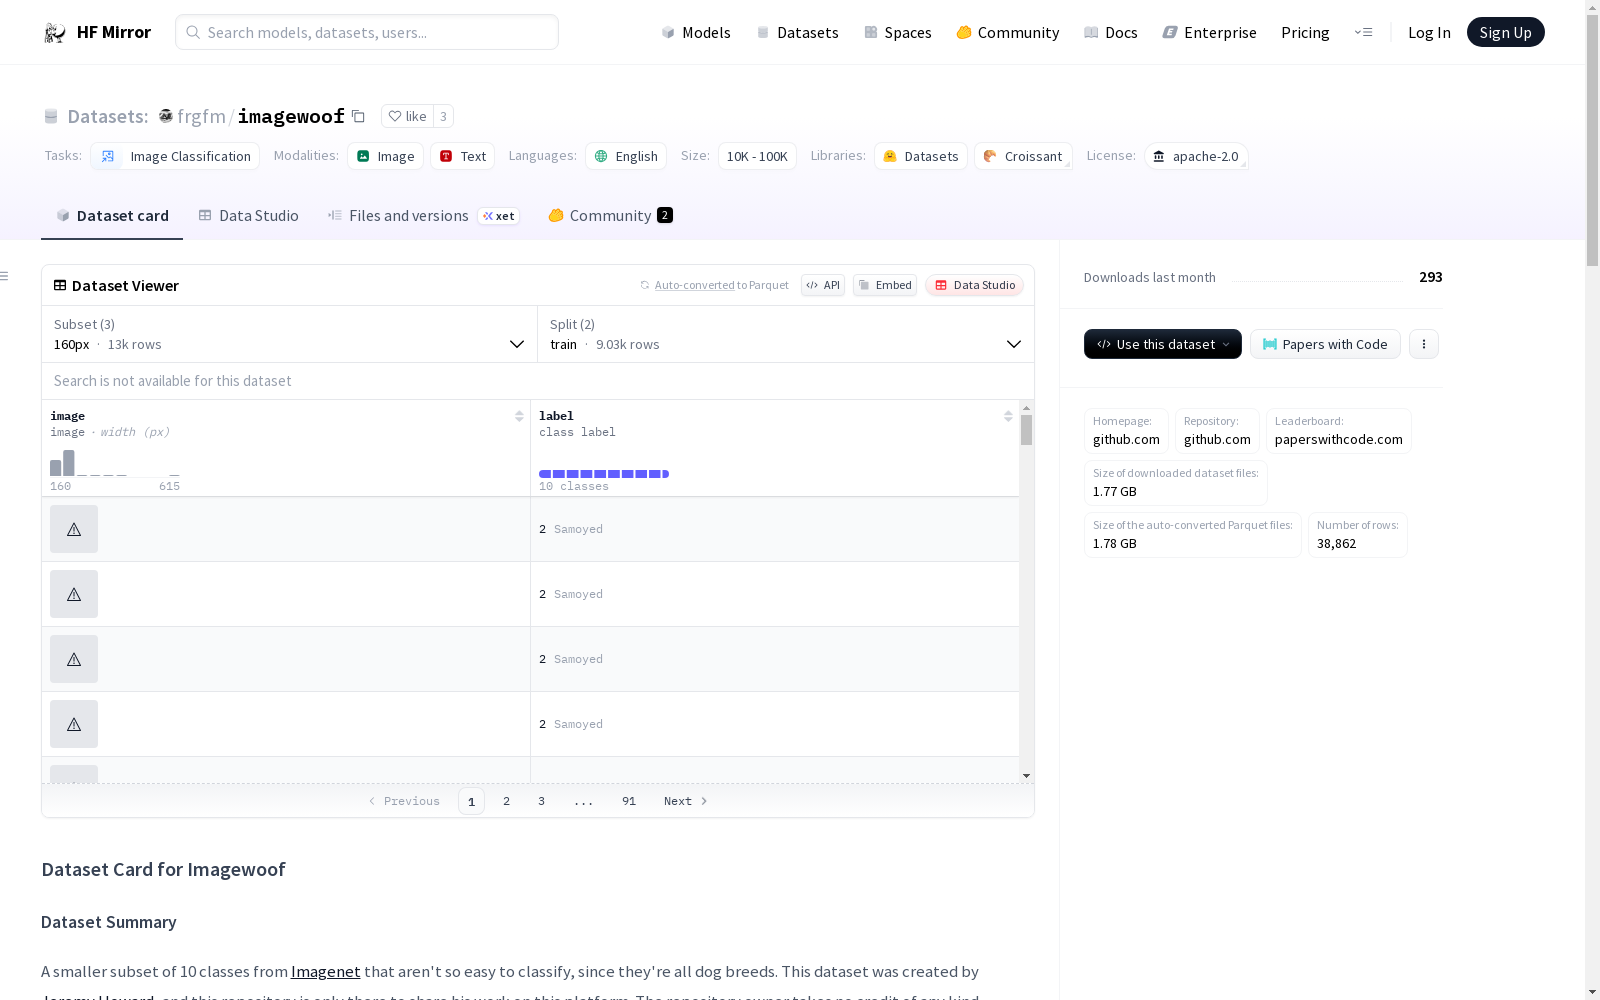The image size is (1600, 1000).
Task: Click the English language tag
Action: [626, 156]
